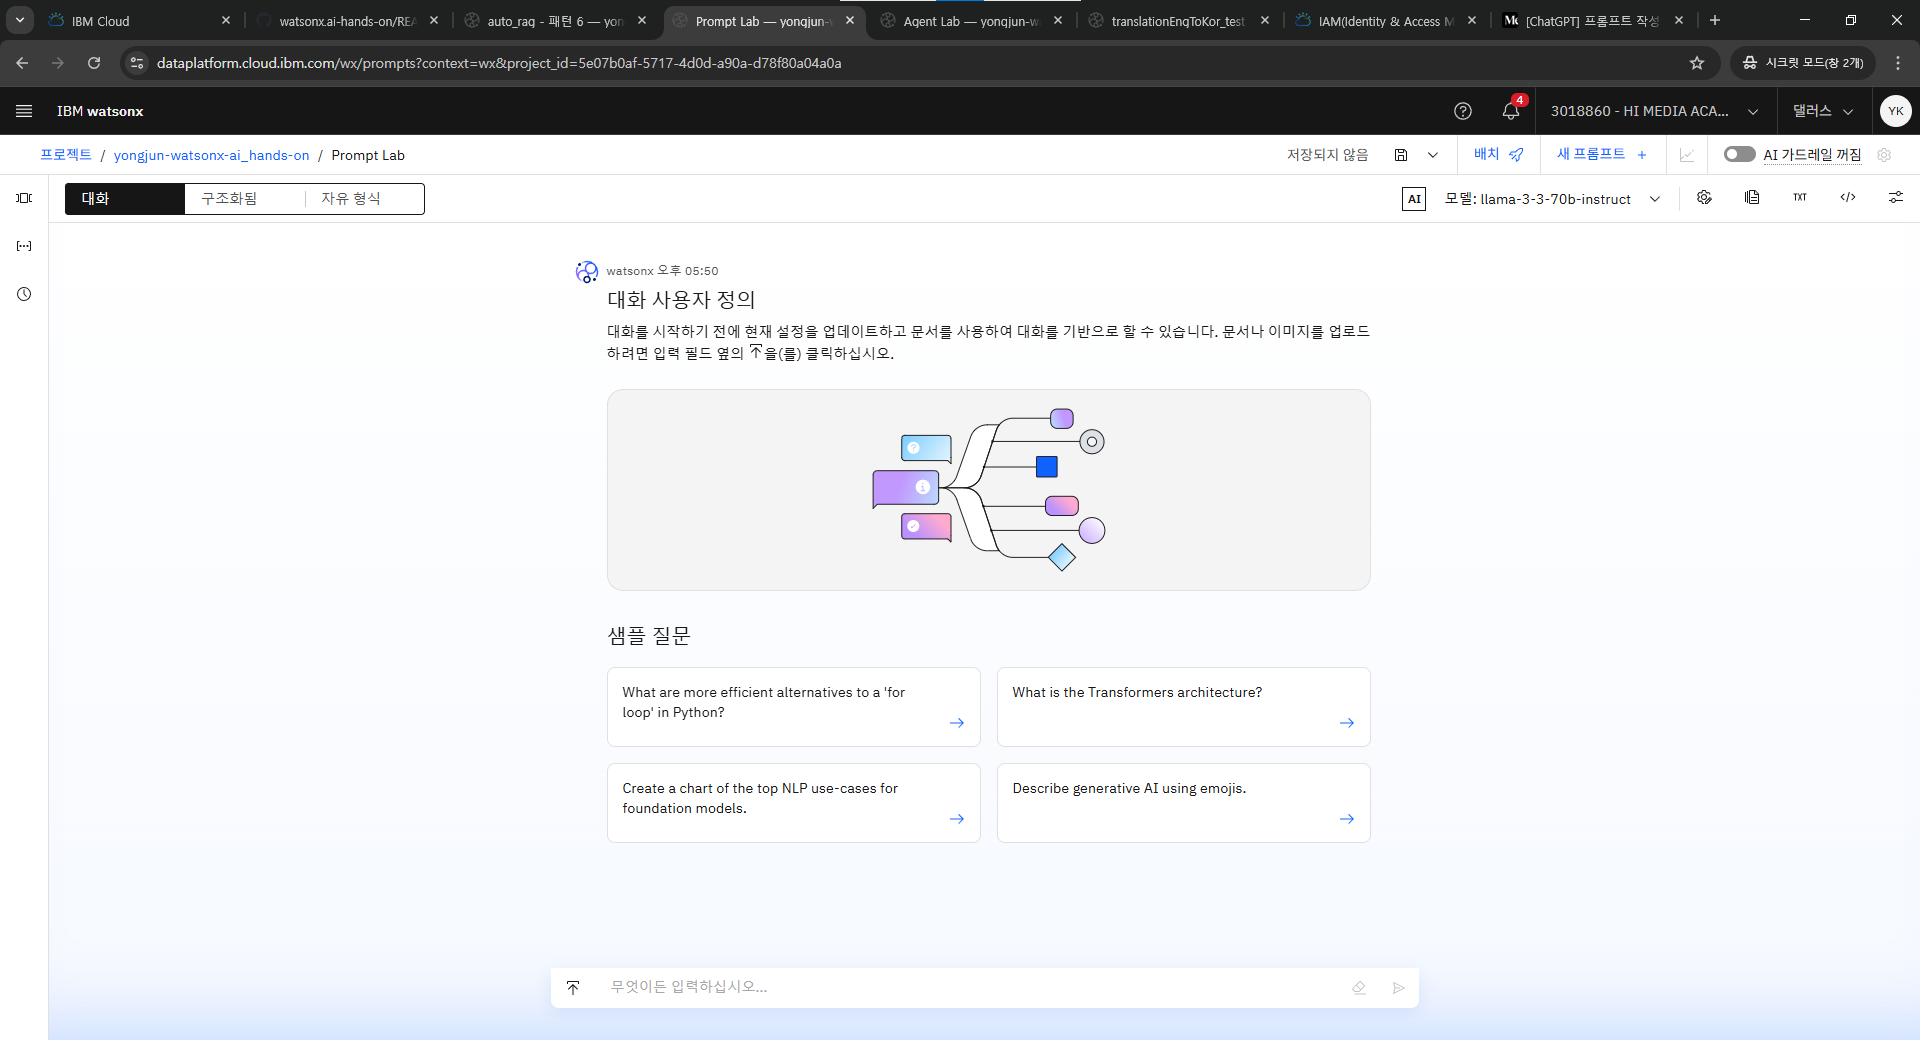Screen dimensions: 1920x1040
Task: Open the IBM watsonx navigation hamburger menu
Action: point(24,111)
